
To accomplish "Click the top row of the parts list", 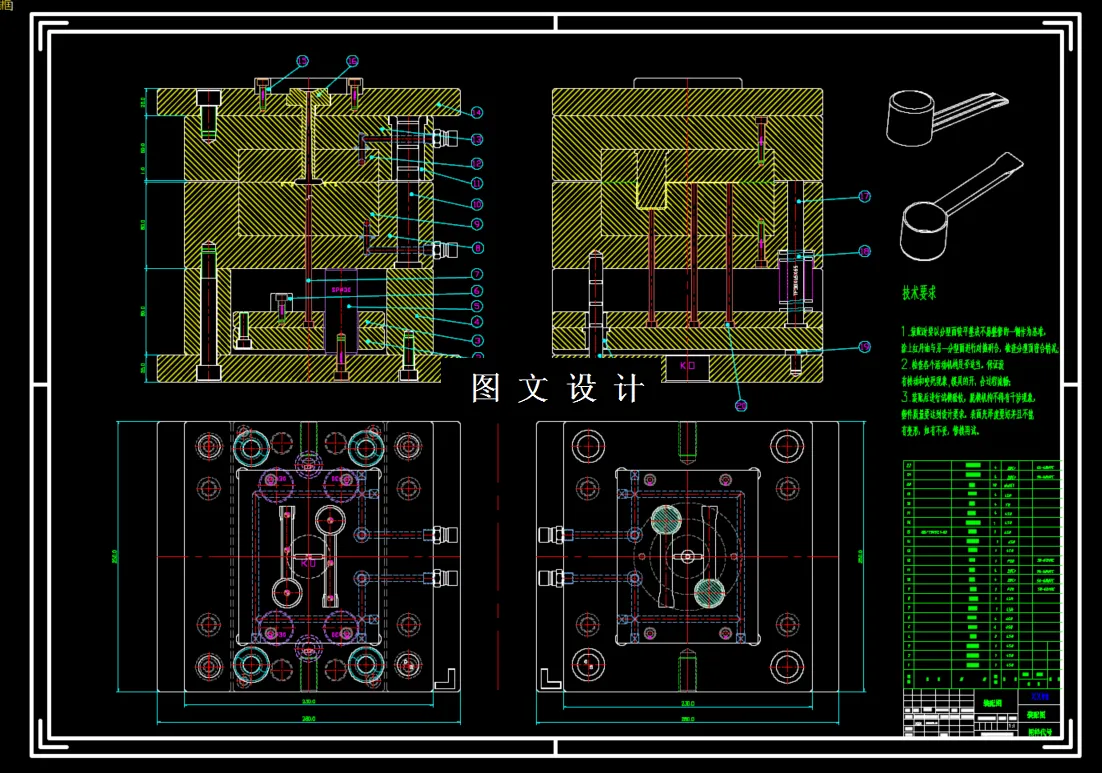I will 981,466.
